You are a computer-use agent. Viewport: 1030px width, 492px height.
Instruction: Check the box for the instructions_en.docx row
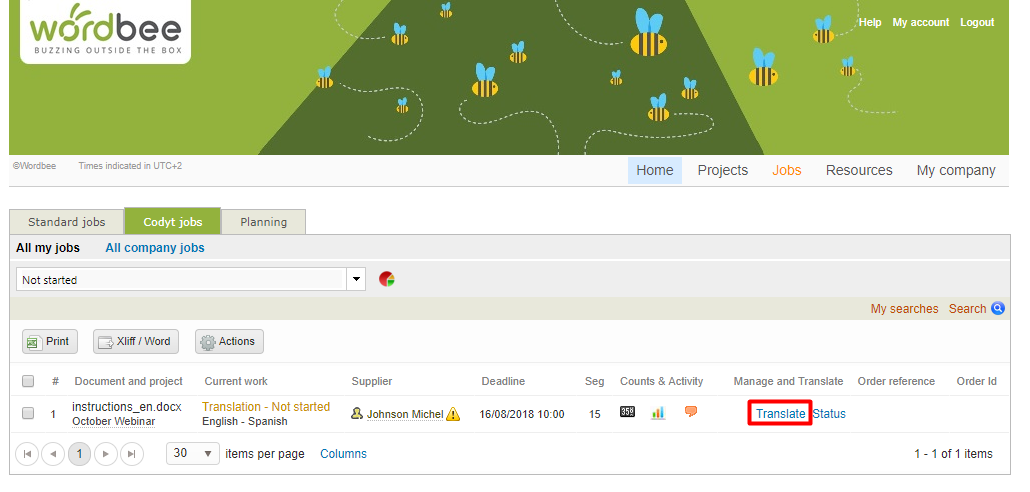tap(28, 413)
